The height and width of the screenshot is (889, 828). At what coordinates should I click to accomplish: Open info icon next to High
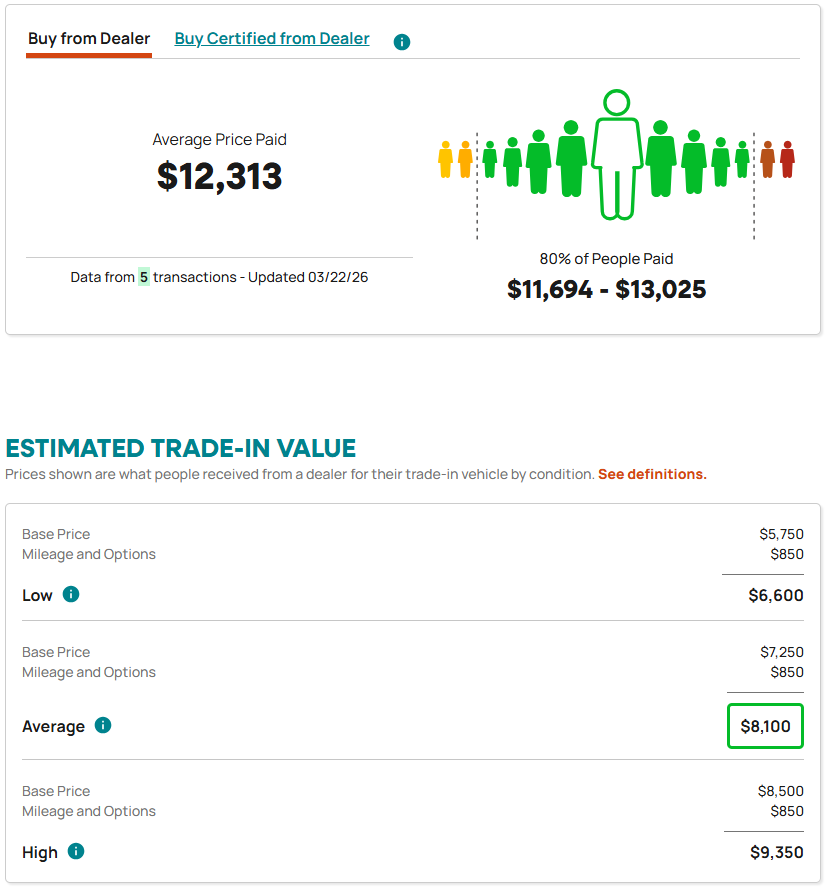[76, 852]
